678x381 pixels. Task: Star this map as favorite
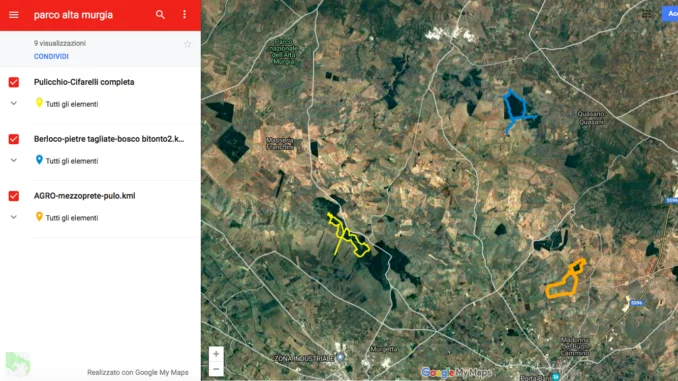187,44
